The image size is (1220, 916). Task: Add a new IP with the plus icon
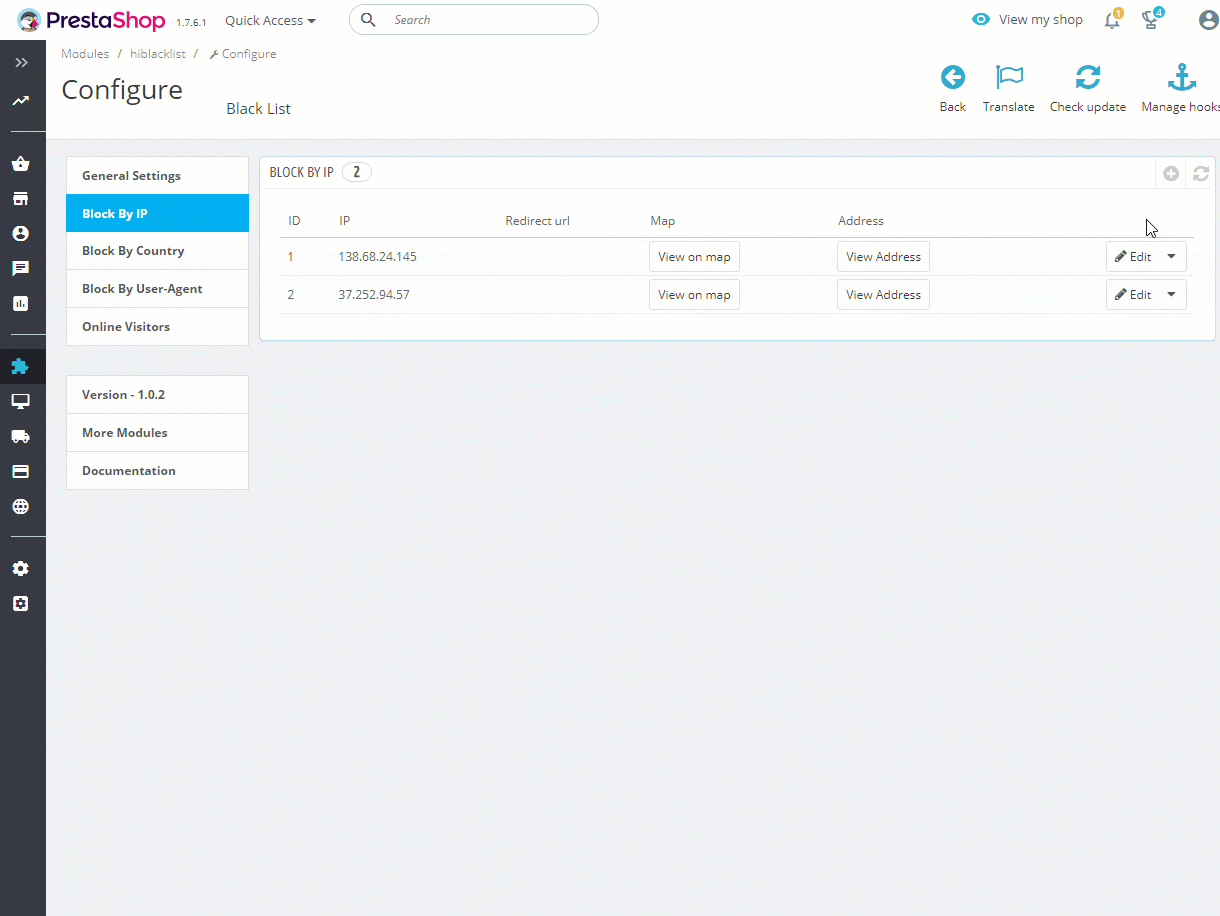[x=1171, y=174]
